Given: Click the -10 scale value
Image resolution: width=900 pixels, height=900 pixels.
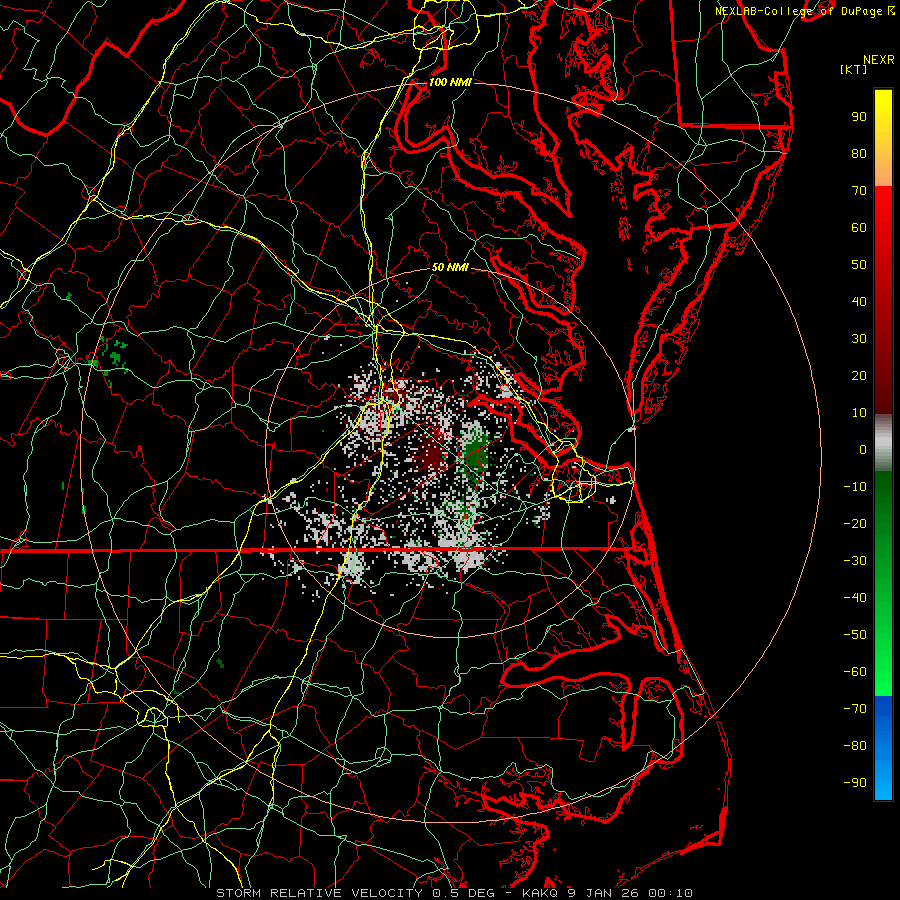Looking at the screenshot, I should 855,487.
